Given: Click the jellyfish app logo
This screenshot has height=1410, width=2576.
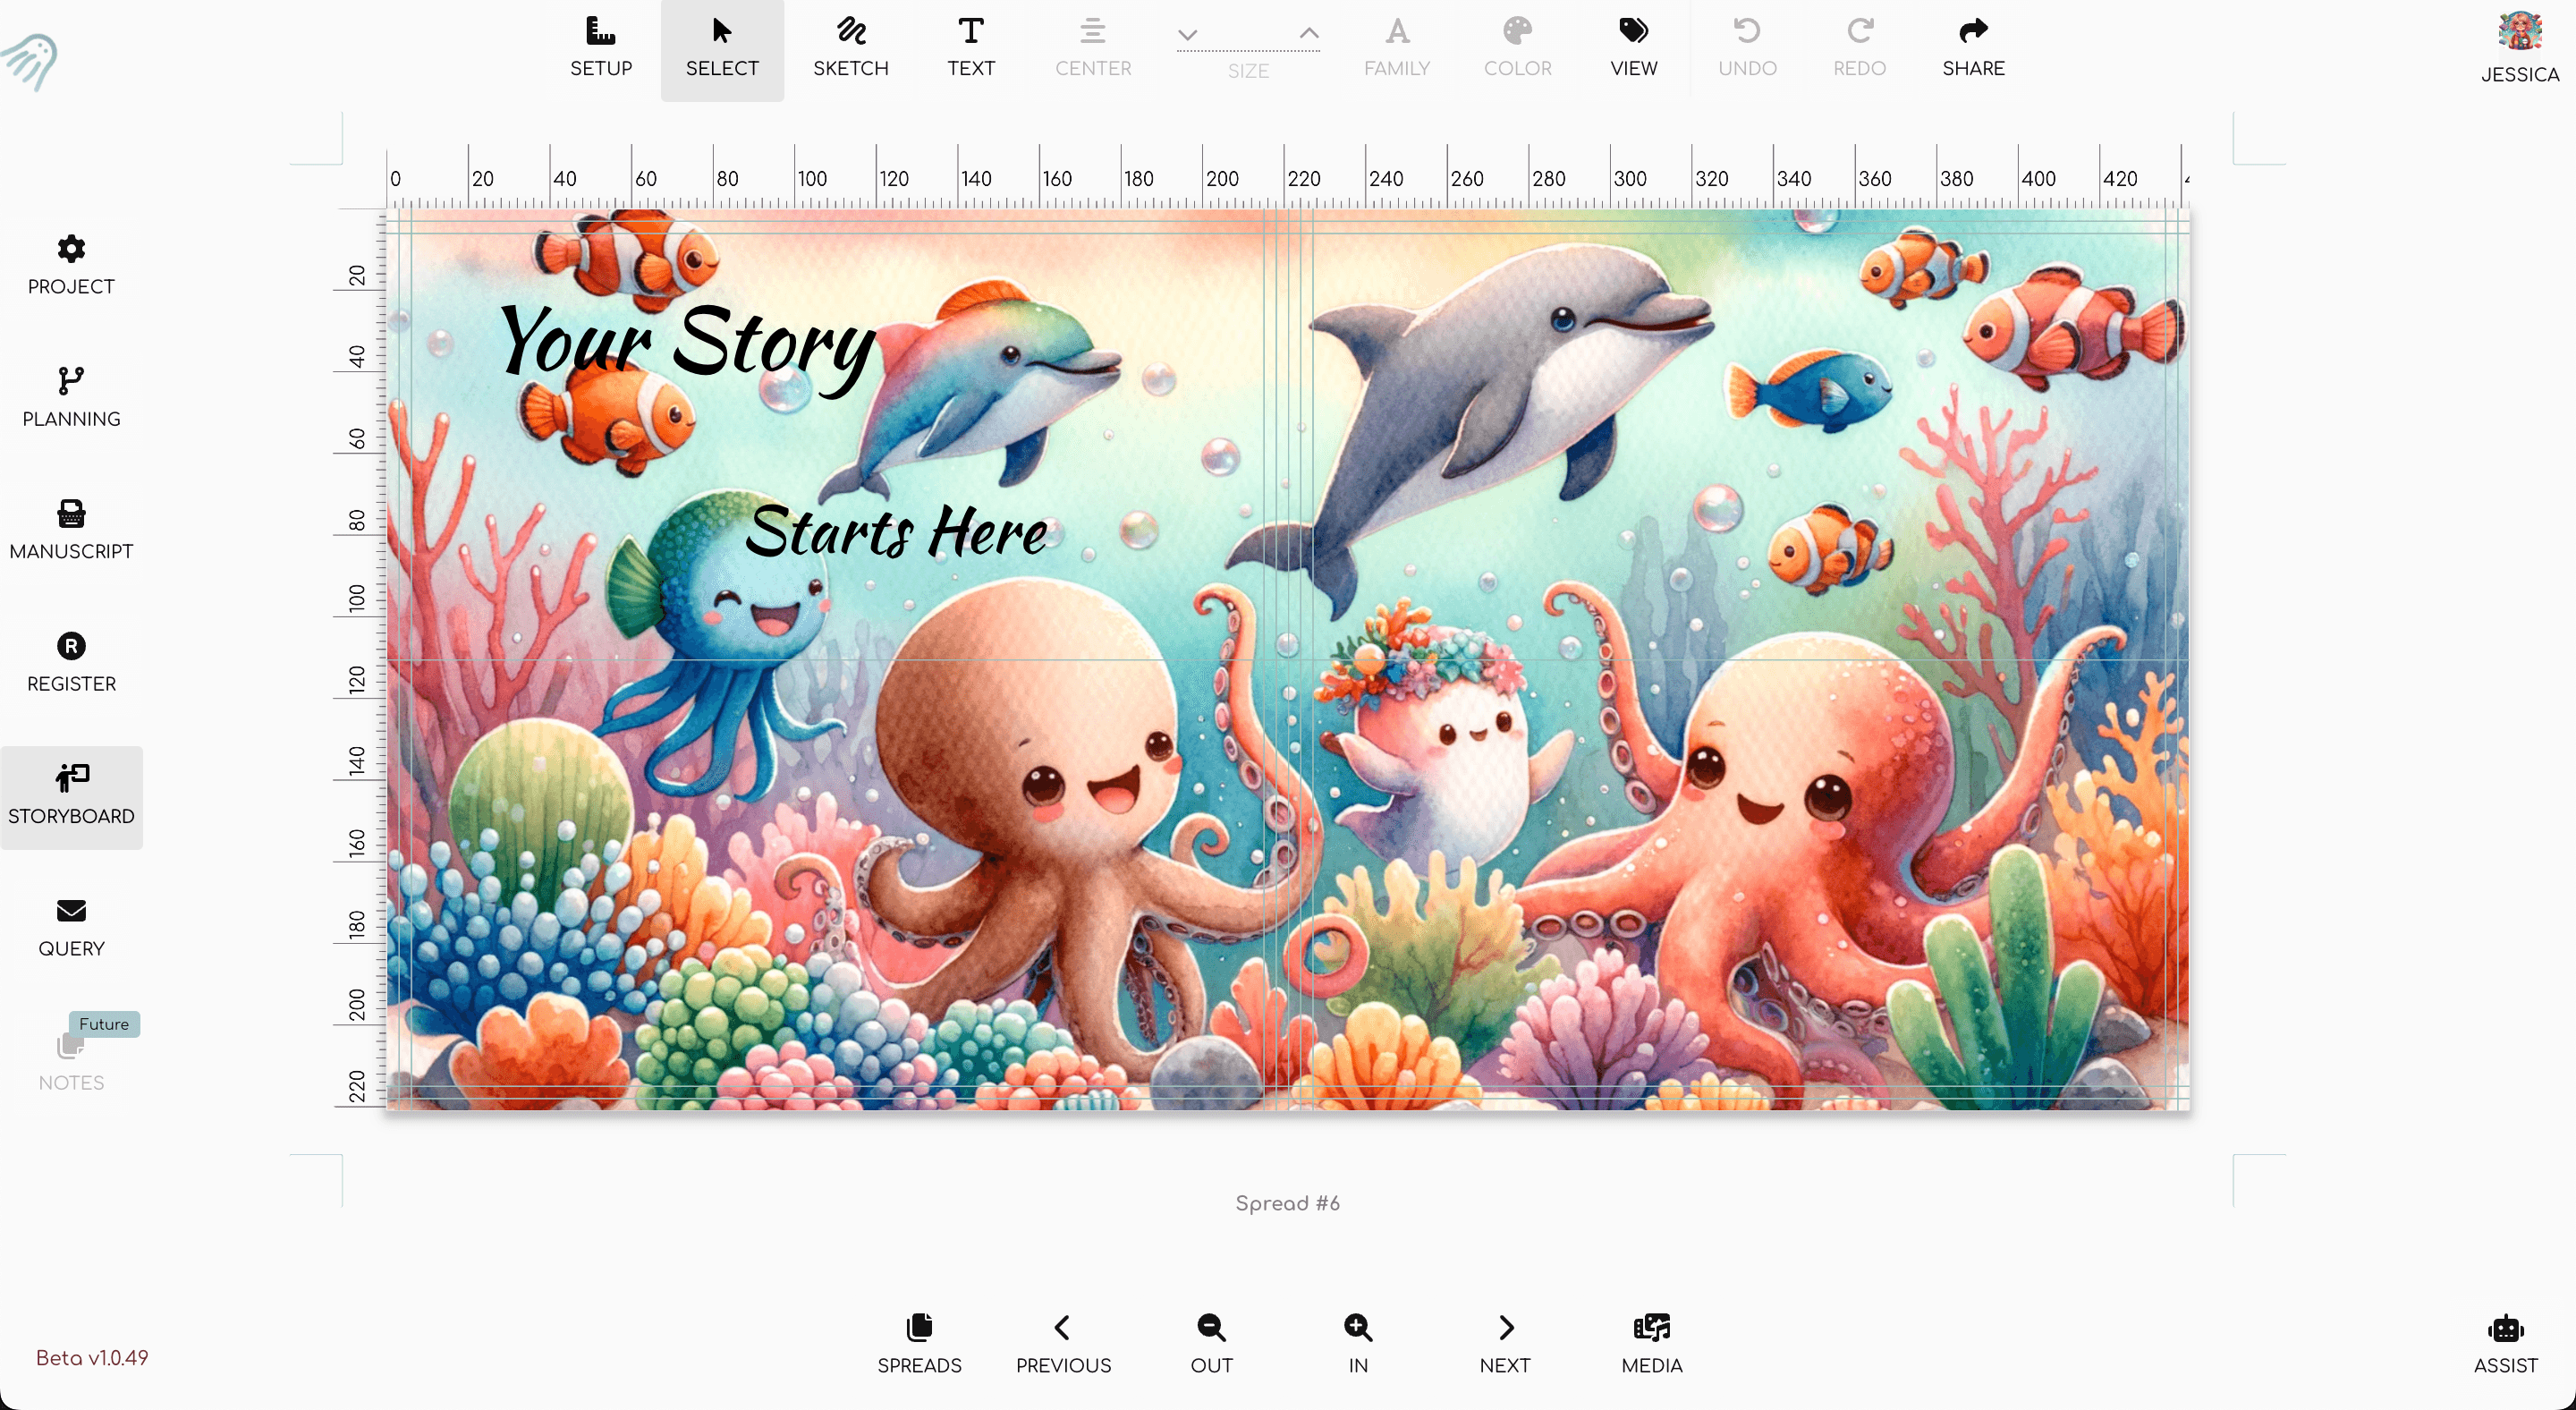Looking at the screenshot, I should pyautogui.click(x=31, y=61).
